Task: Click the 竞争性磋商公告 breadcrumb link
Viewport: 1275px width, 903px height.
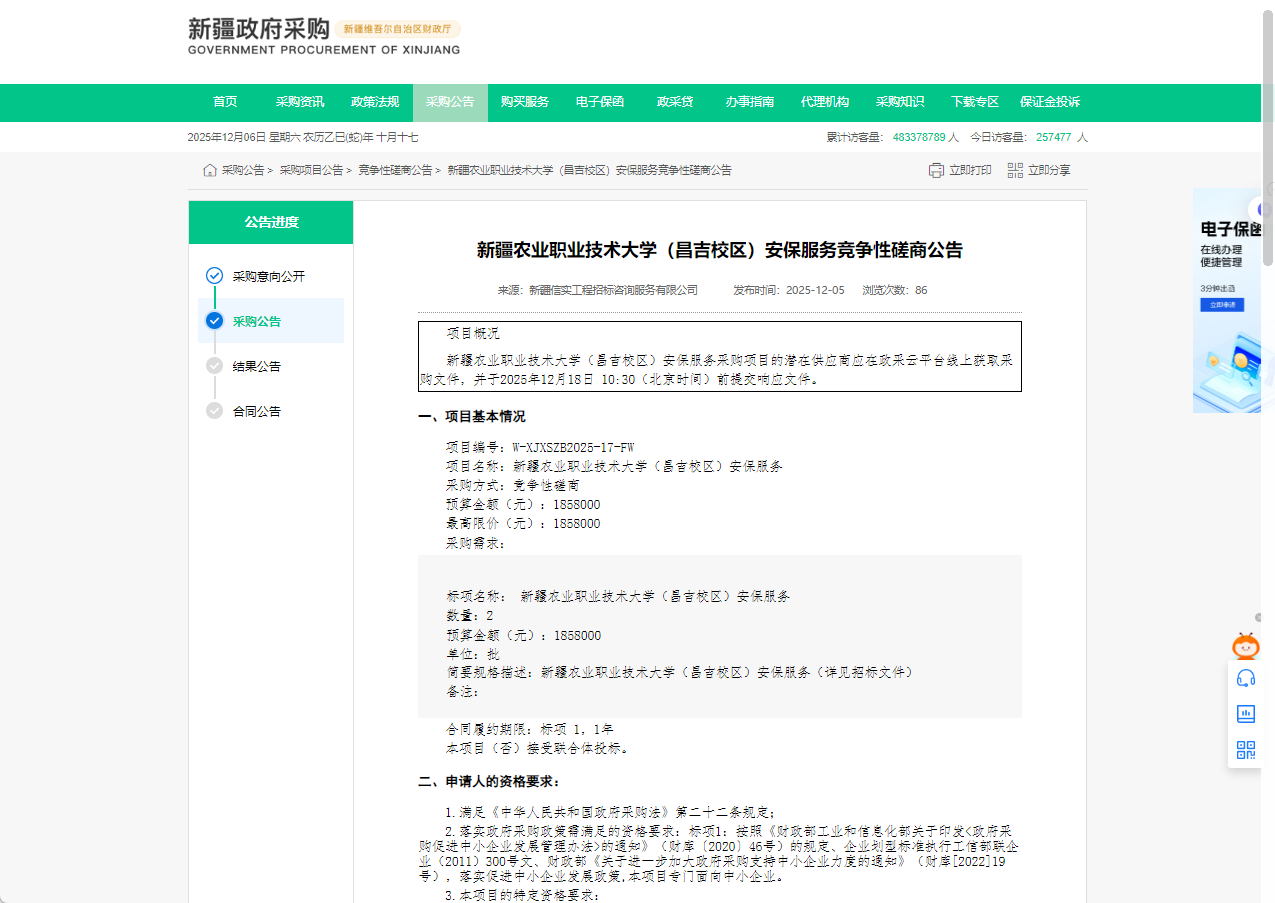Action: click(395, 171)
